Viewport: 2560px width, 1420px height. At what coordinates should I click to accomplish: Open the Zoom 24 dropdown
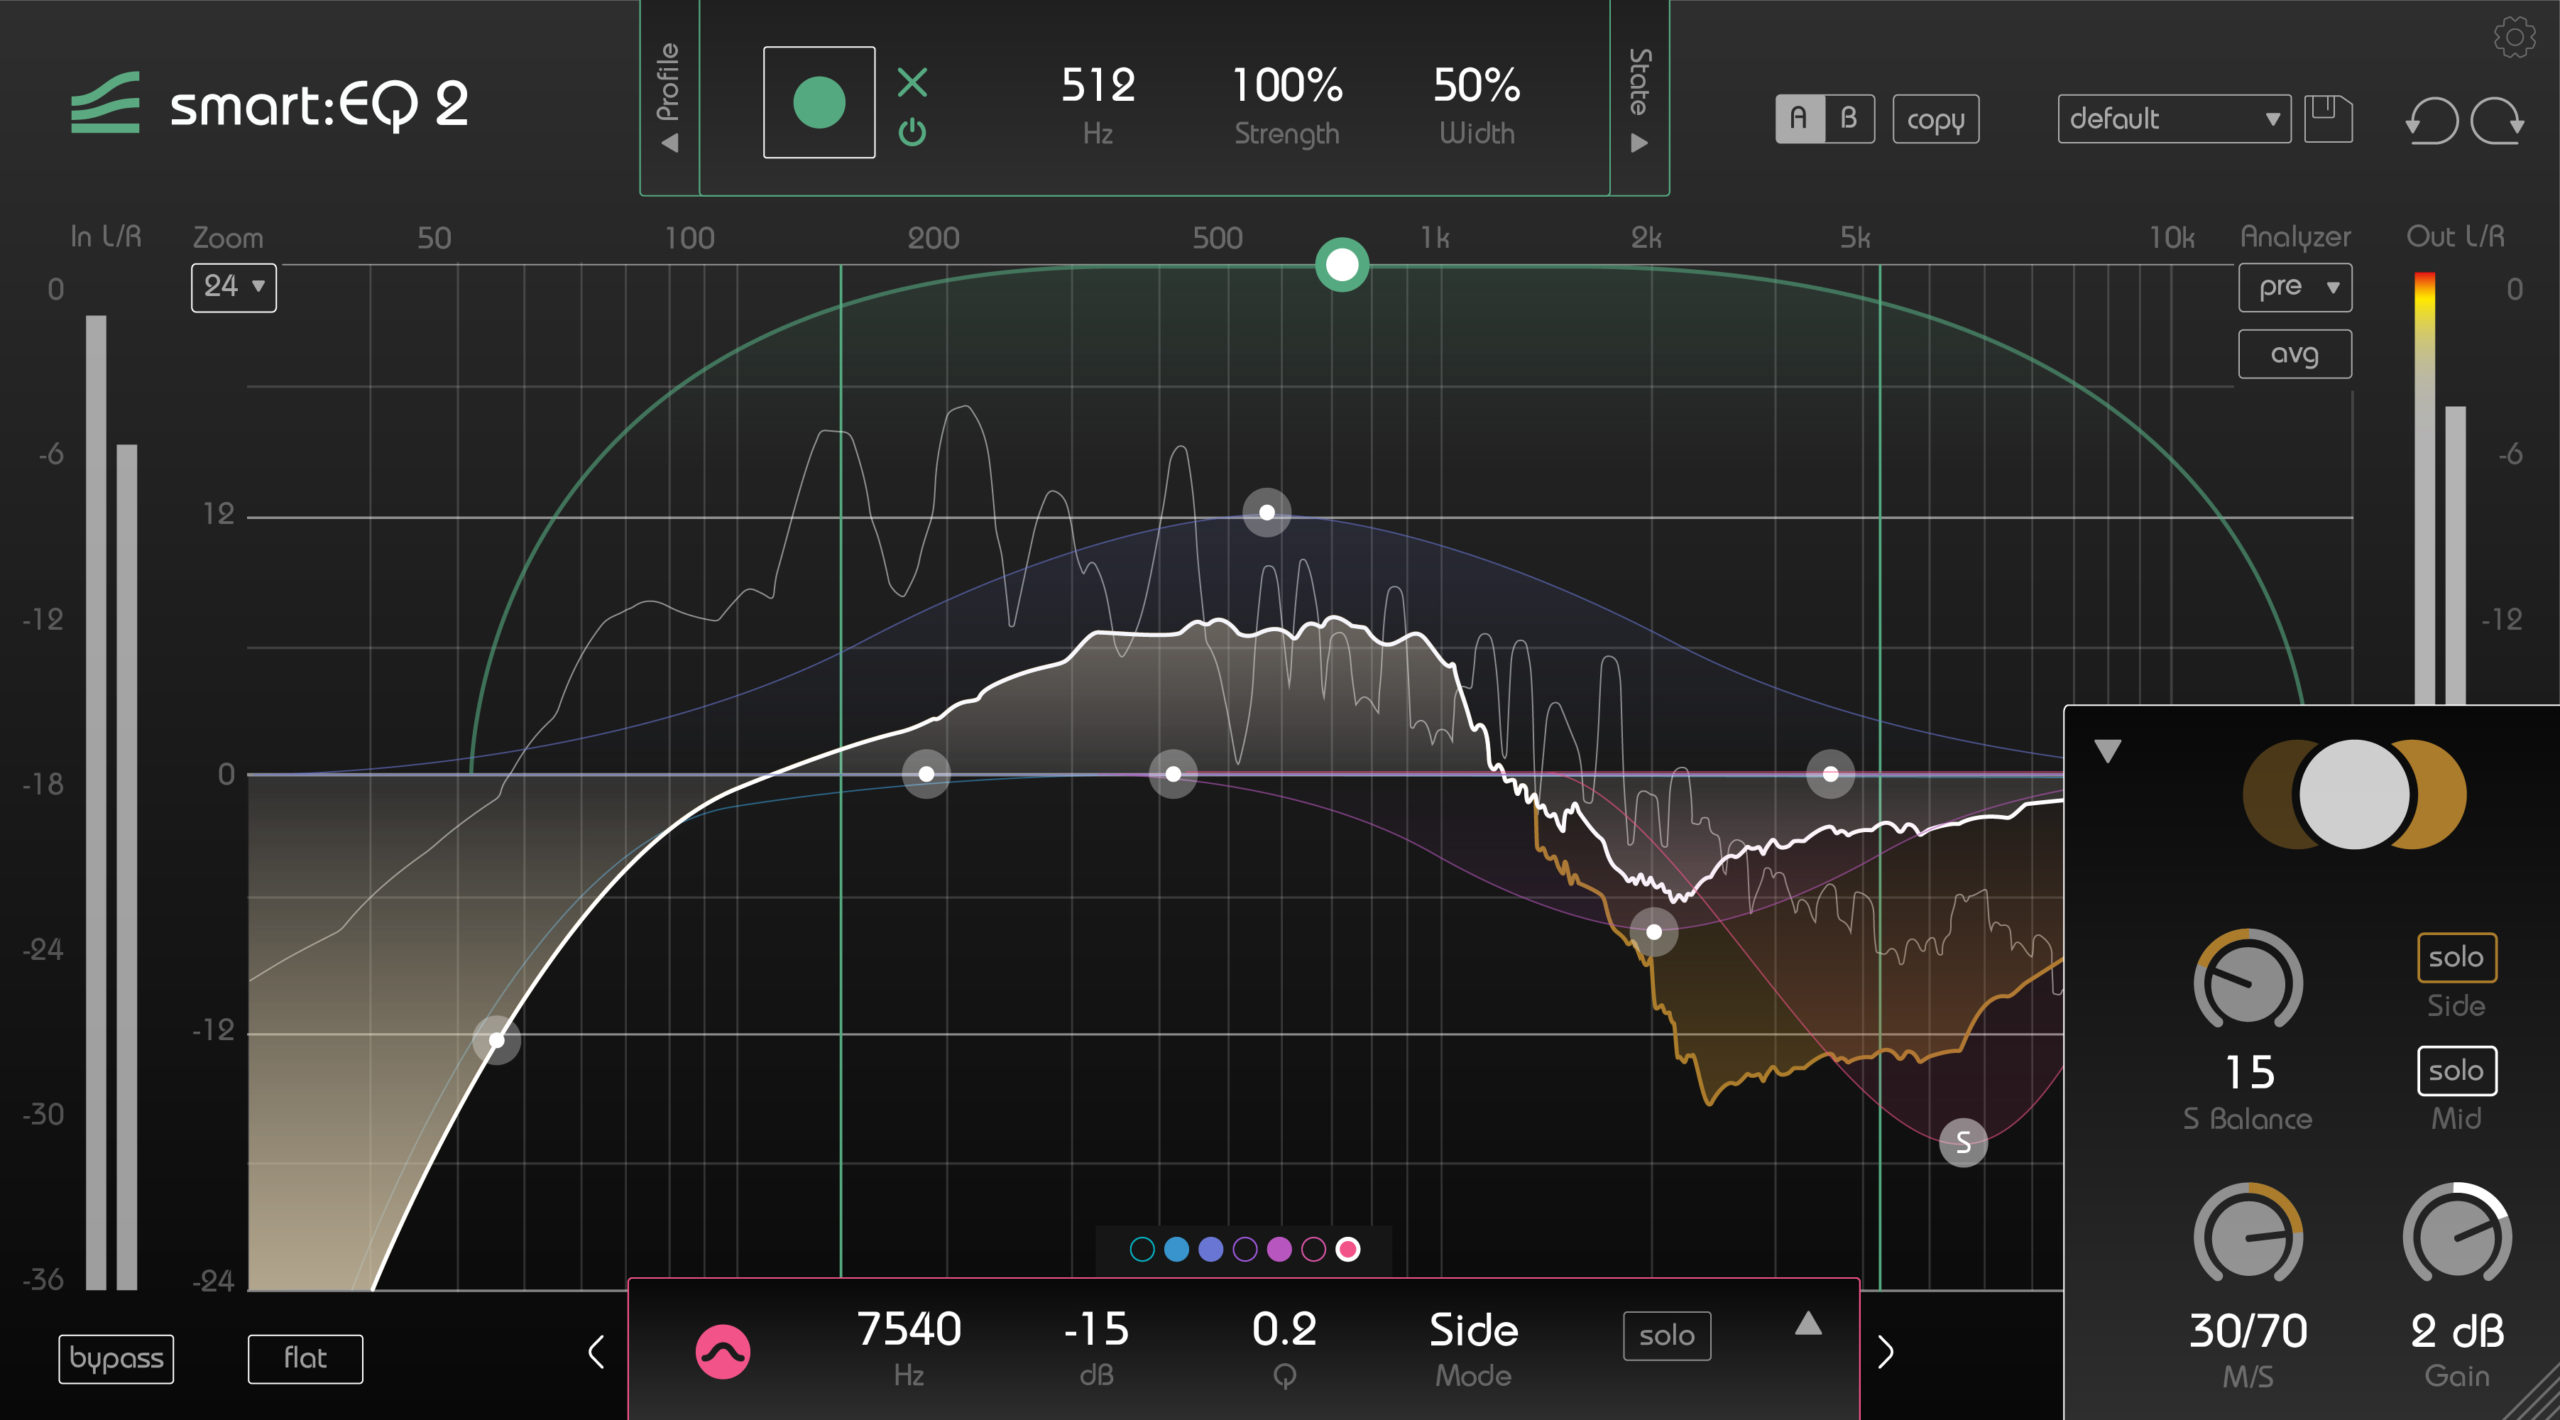pyautogui.click(x=234, y=287)
